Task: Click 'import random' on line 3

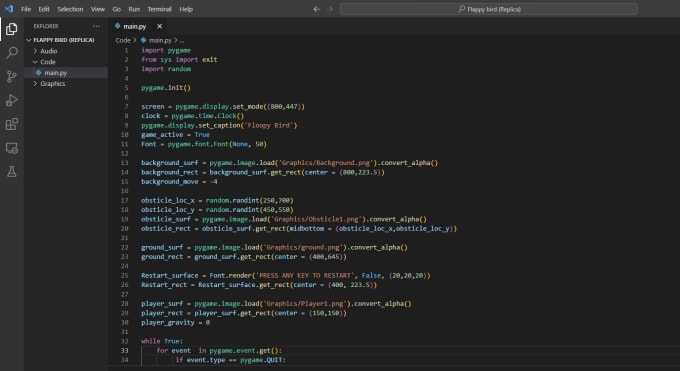Action: [166, 69]
